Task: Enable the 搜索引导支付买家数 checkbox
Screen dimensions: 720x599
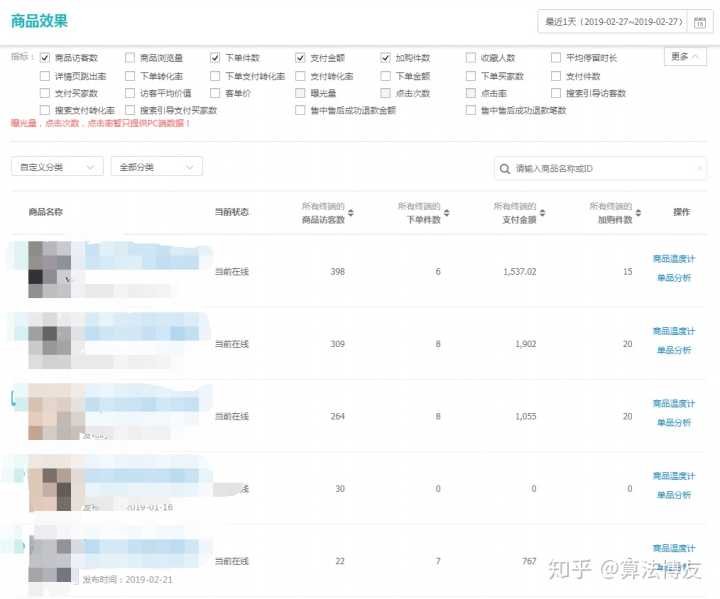Action: (130, 110)
